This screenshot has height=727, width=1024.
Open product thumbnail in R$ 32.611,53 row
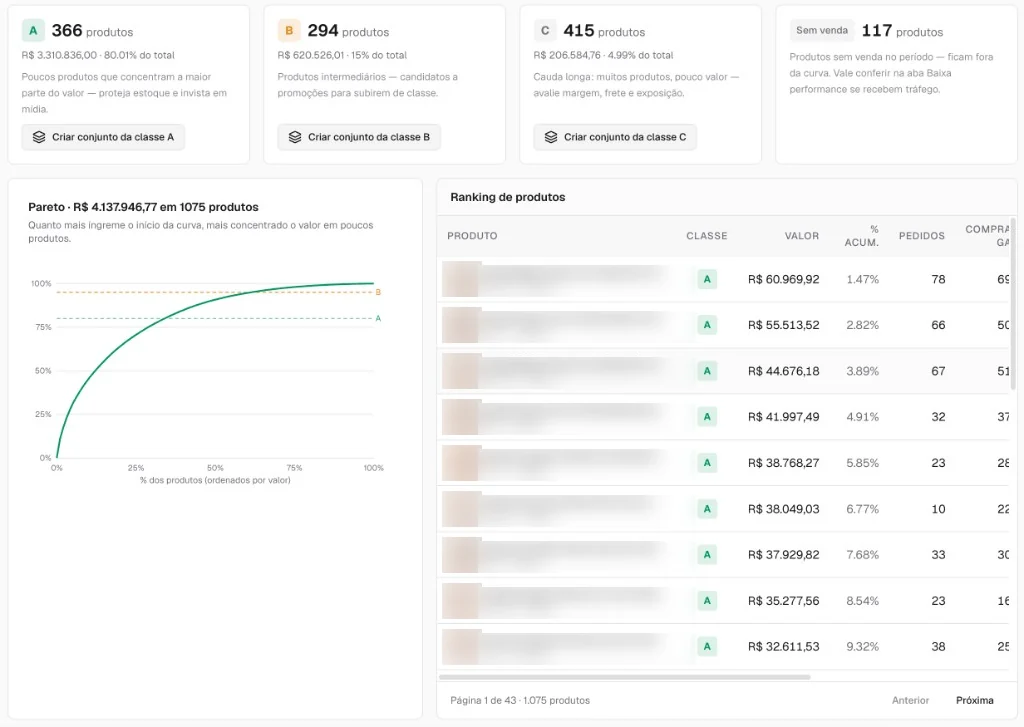462,647
